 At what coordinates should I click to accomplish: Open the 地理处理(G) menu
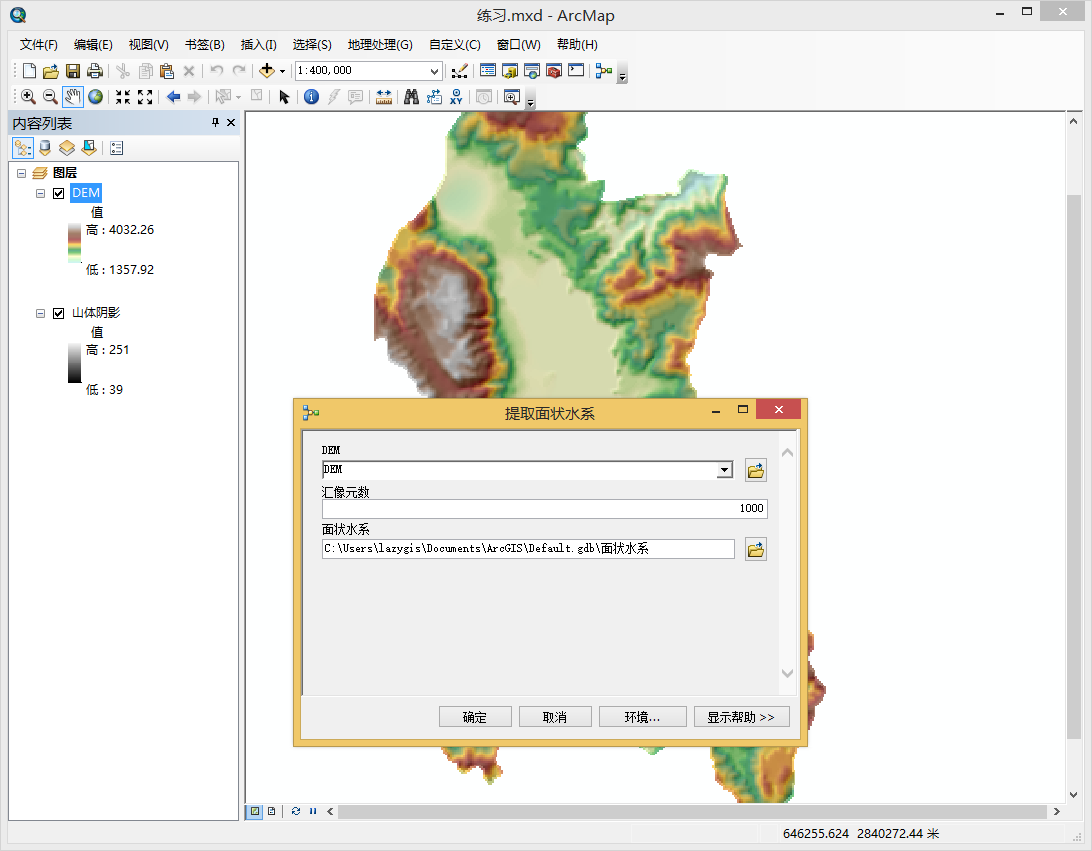pyautogui.click(x=380, y=45)
